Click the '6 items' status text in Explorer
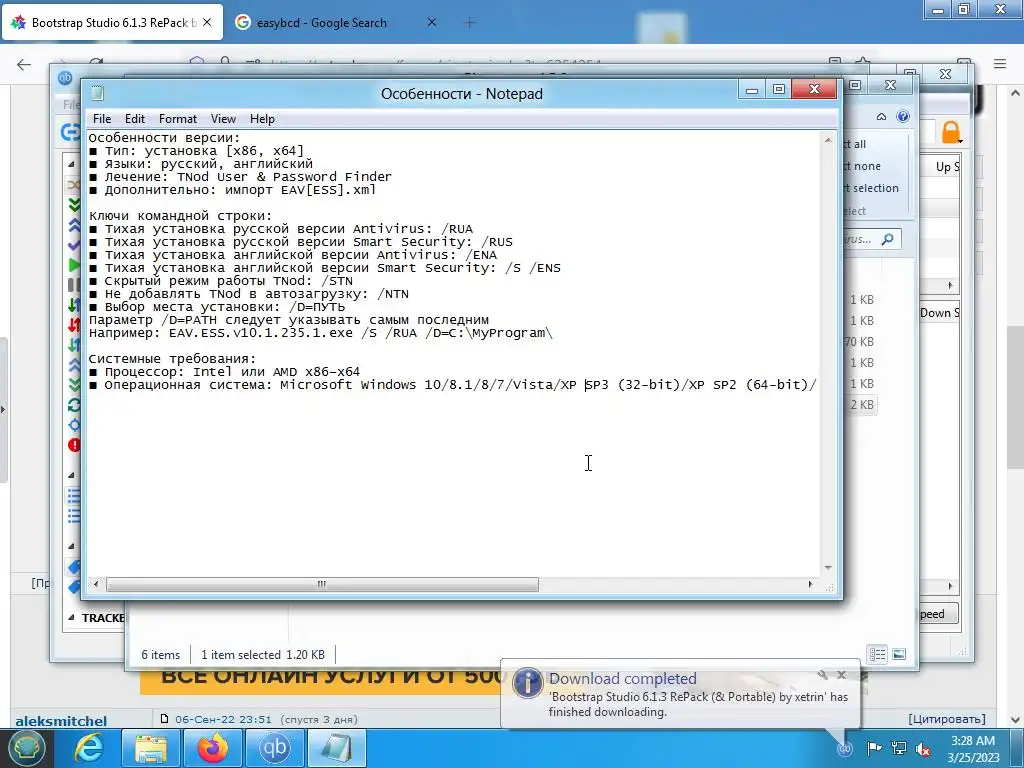 coord(161,654)
